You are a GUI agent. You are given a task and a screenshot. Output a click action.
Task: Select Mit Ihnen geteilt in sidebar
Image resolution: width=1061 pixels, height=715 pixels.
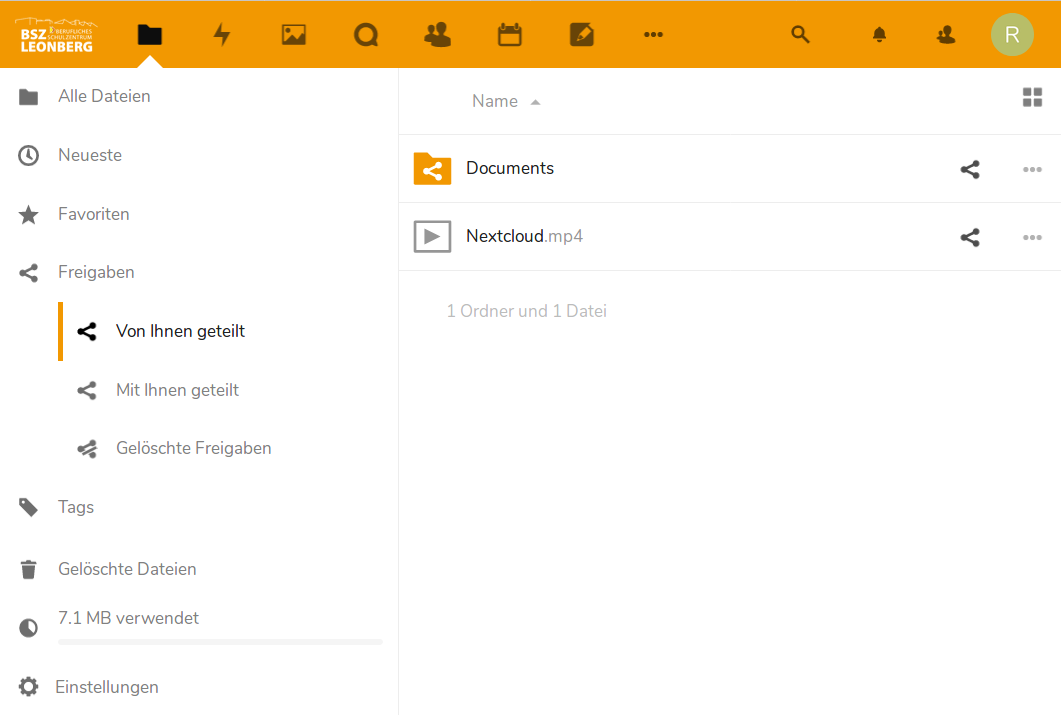(x=177, y=390)
